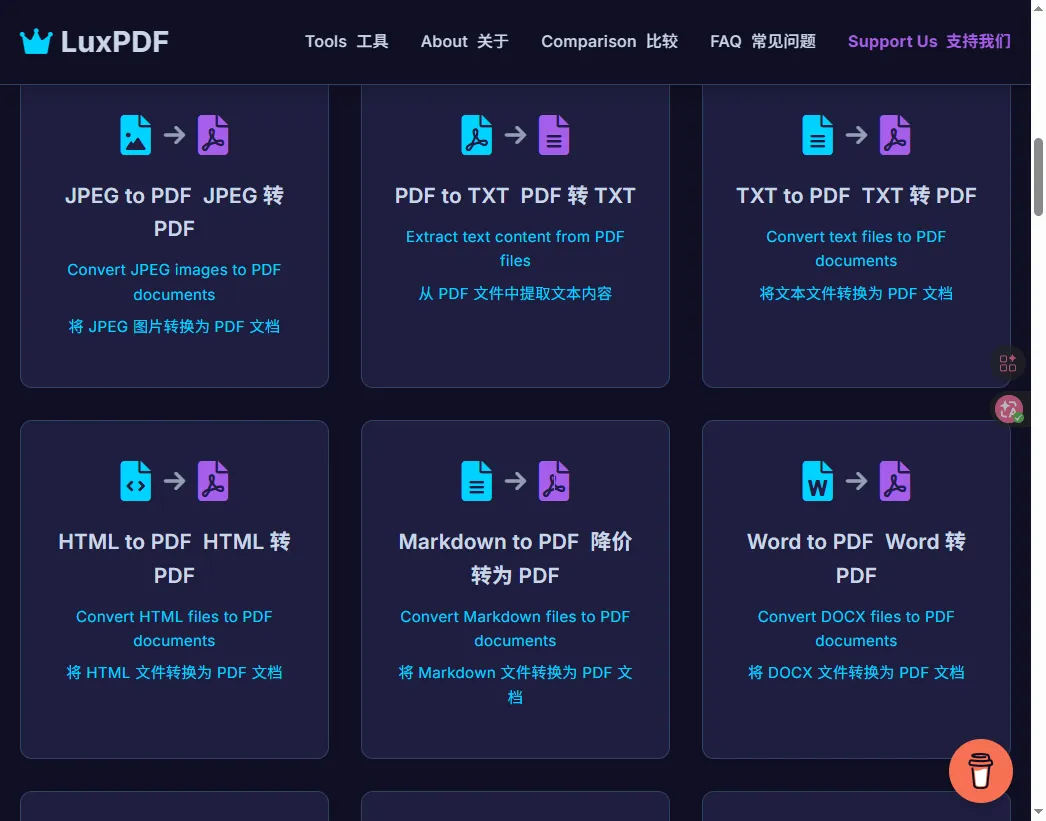Click 'Convert JPEG images to PDF documents' text

click(174, 282)
